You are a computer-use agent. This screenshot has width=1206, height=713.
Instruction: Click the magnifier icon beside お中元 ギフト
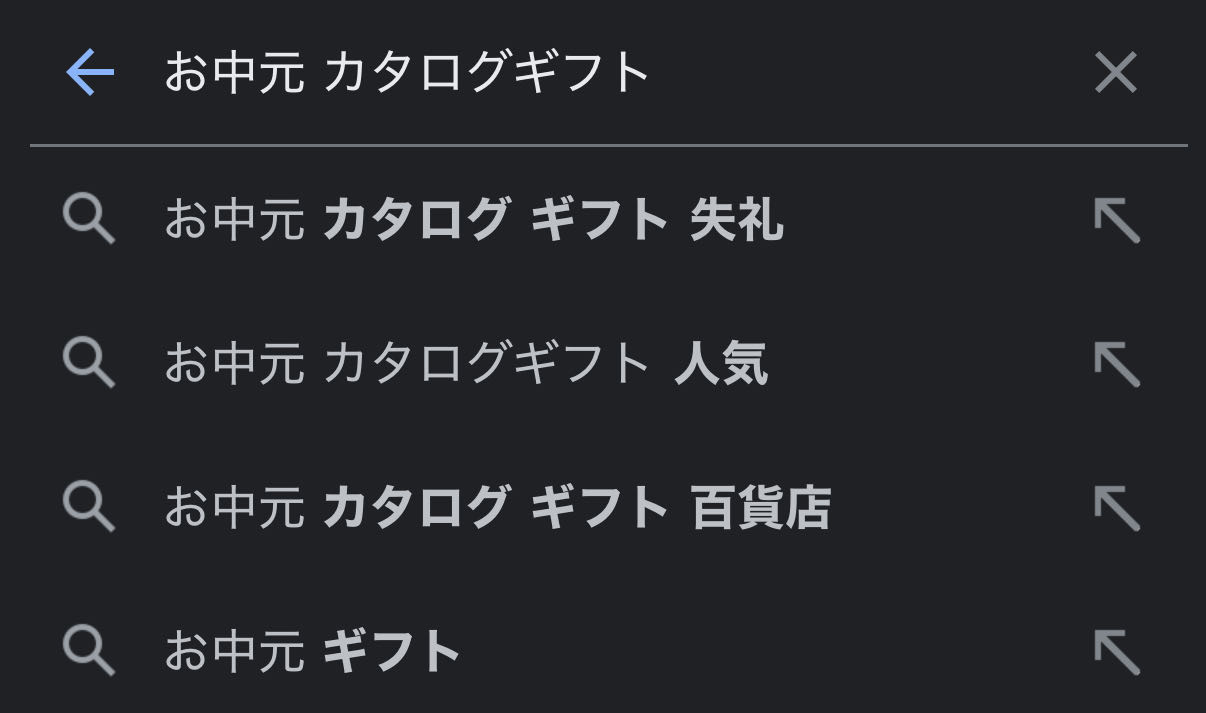[89, 651]
